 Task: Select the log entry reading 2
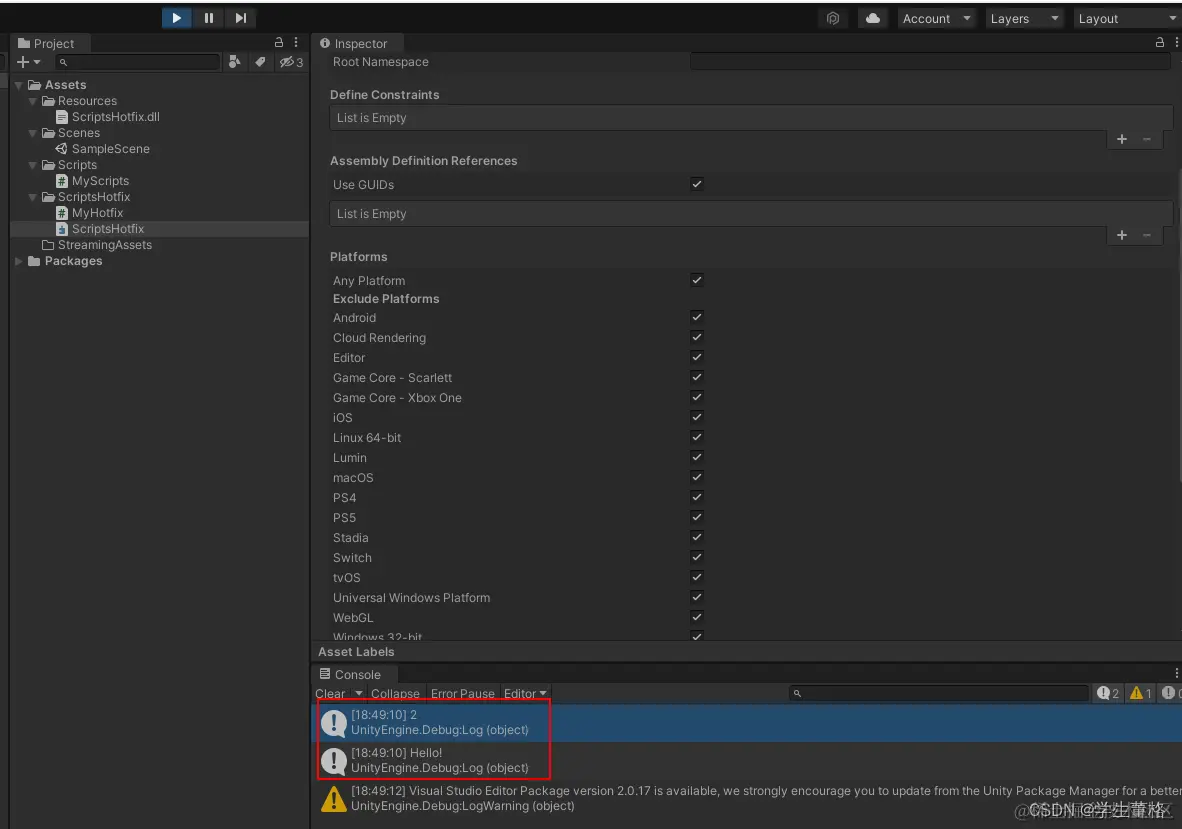click(x=746, y=722)
